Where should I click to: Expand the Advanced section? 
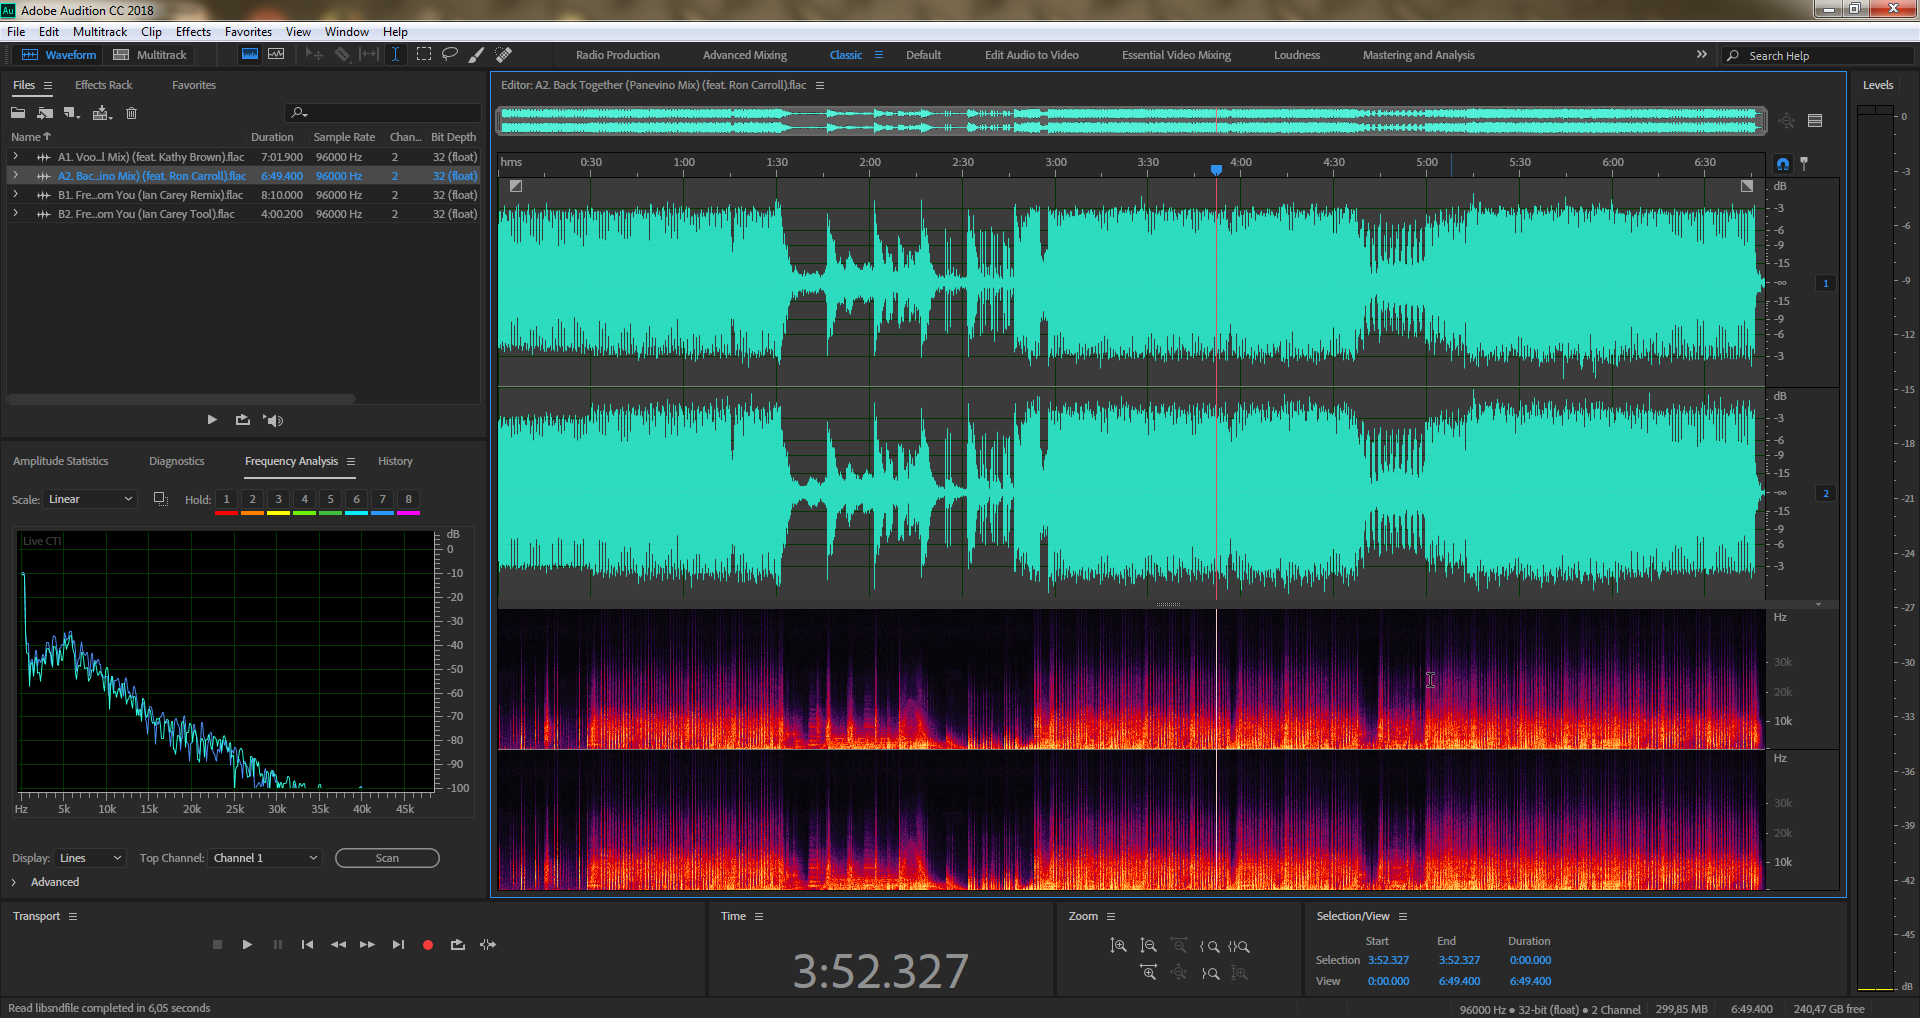pos(14,882)
